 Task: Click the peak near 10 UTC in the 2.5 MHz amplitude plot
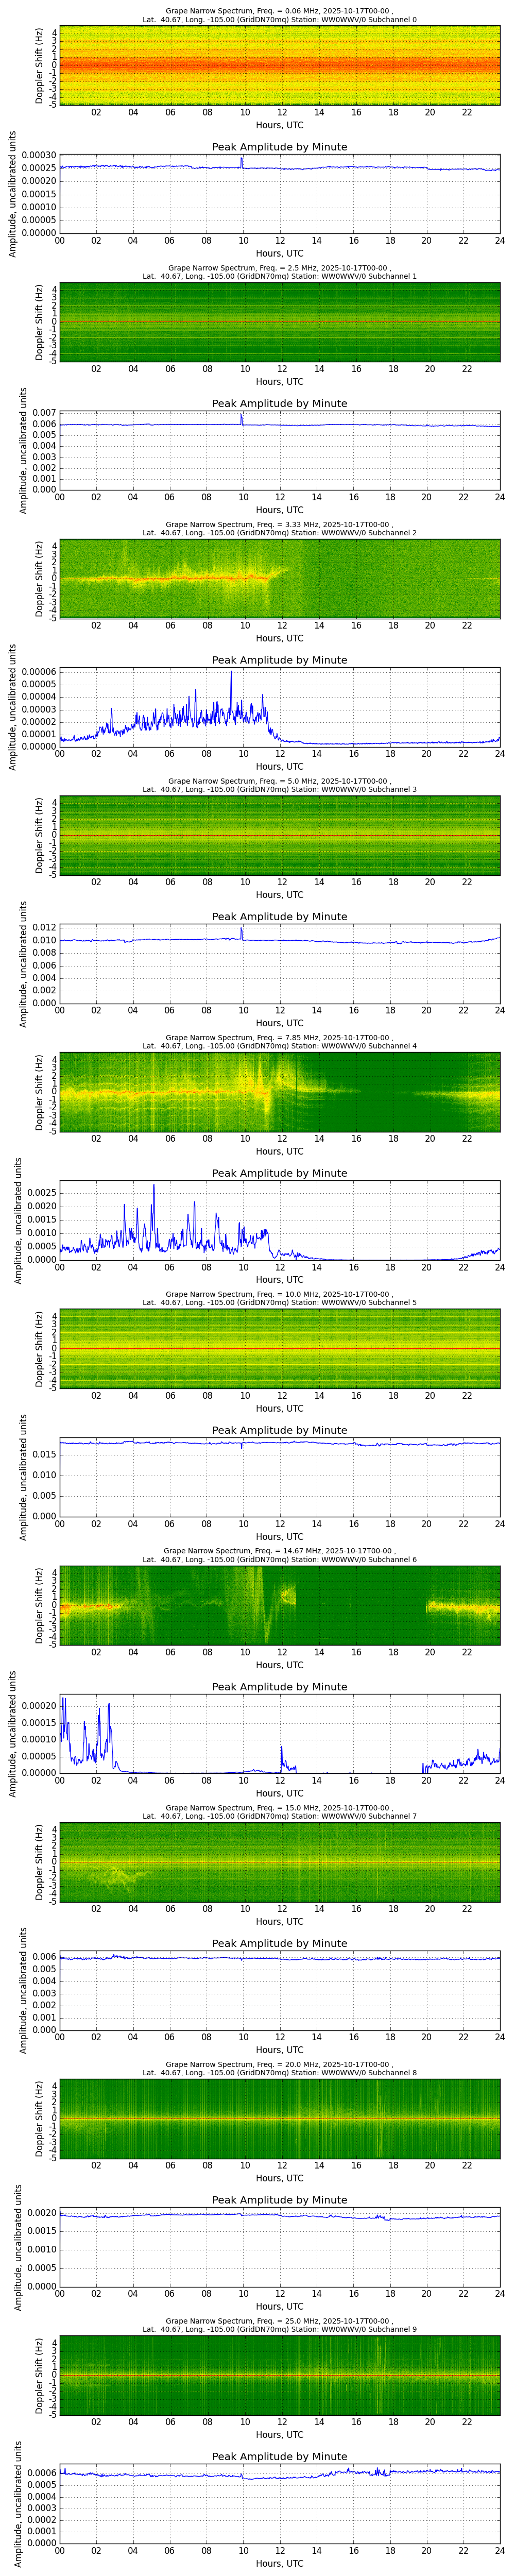point(241,416)
